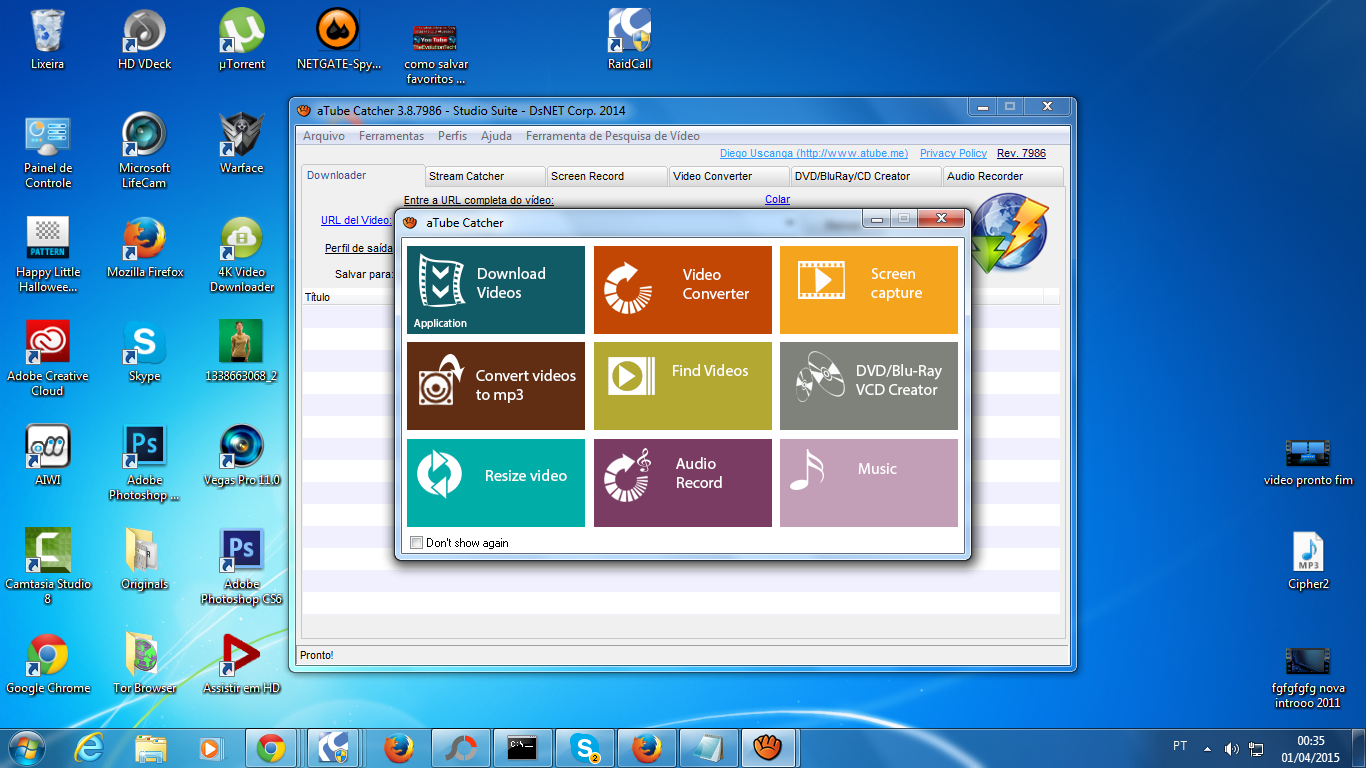1366x768 pixels.
Task: Open the Music tile
Action: coord(869,483)
